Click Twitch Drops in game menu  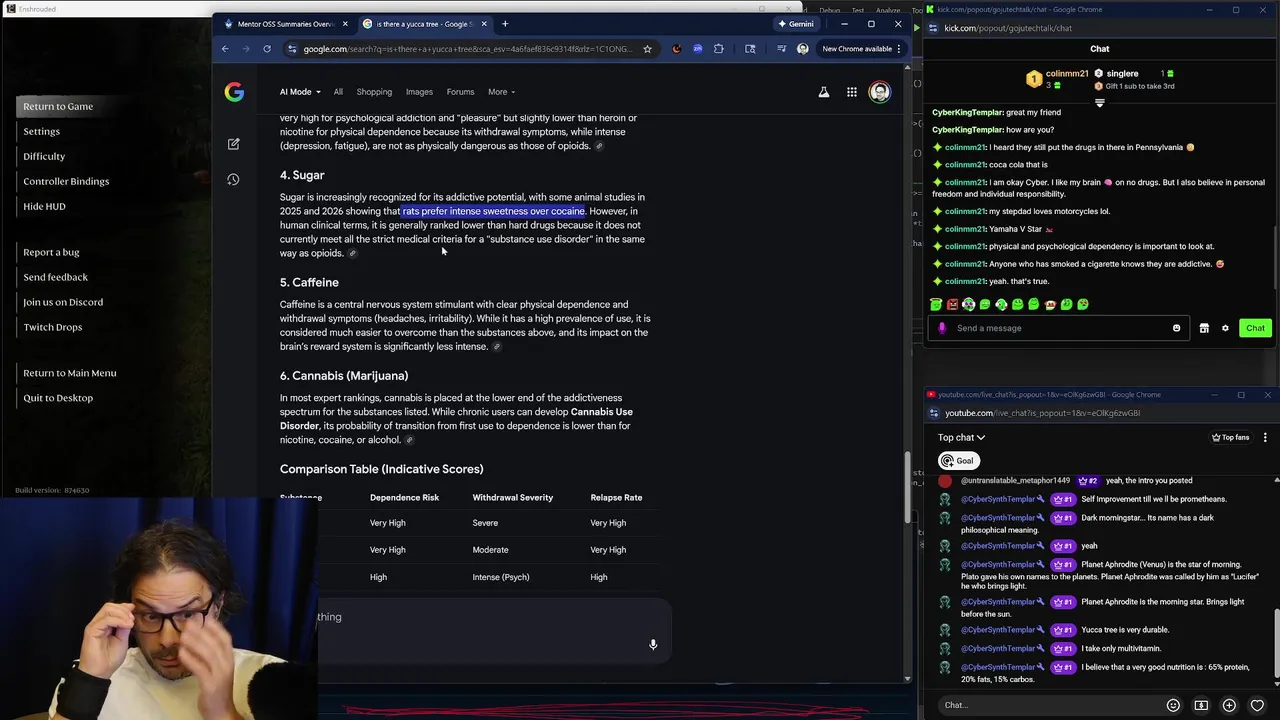coord(53,327)
